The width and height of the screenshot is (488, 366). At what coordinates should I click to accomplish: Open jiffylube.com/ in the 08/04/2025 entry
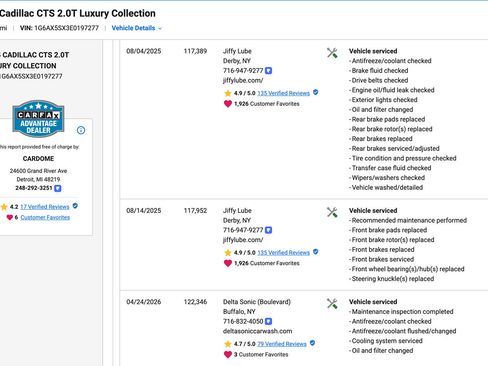(x=243, y=80)
